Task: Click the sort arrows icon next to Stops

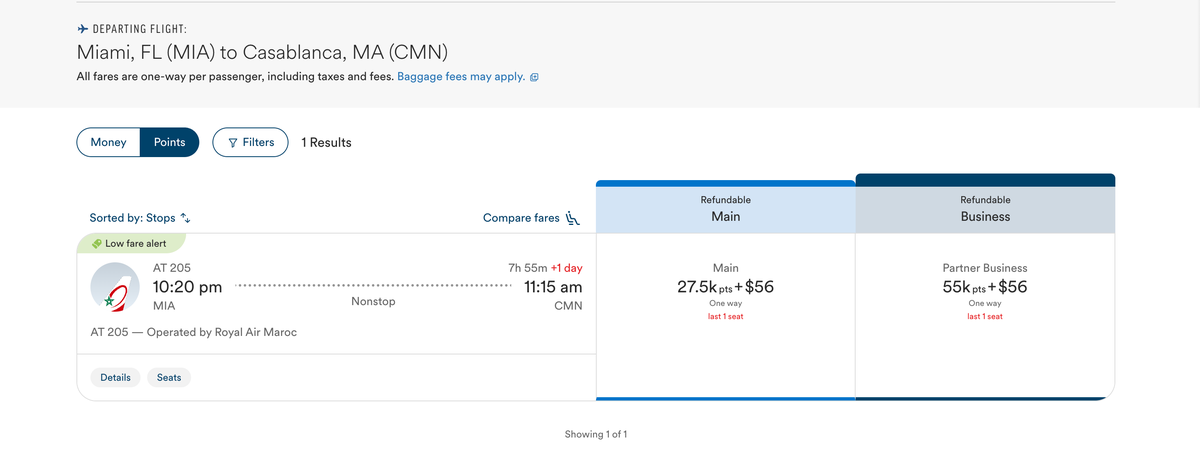Action: pyautogui.click(x=185, y=218)
